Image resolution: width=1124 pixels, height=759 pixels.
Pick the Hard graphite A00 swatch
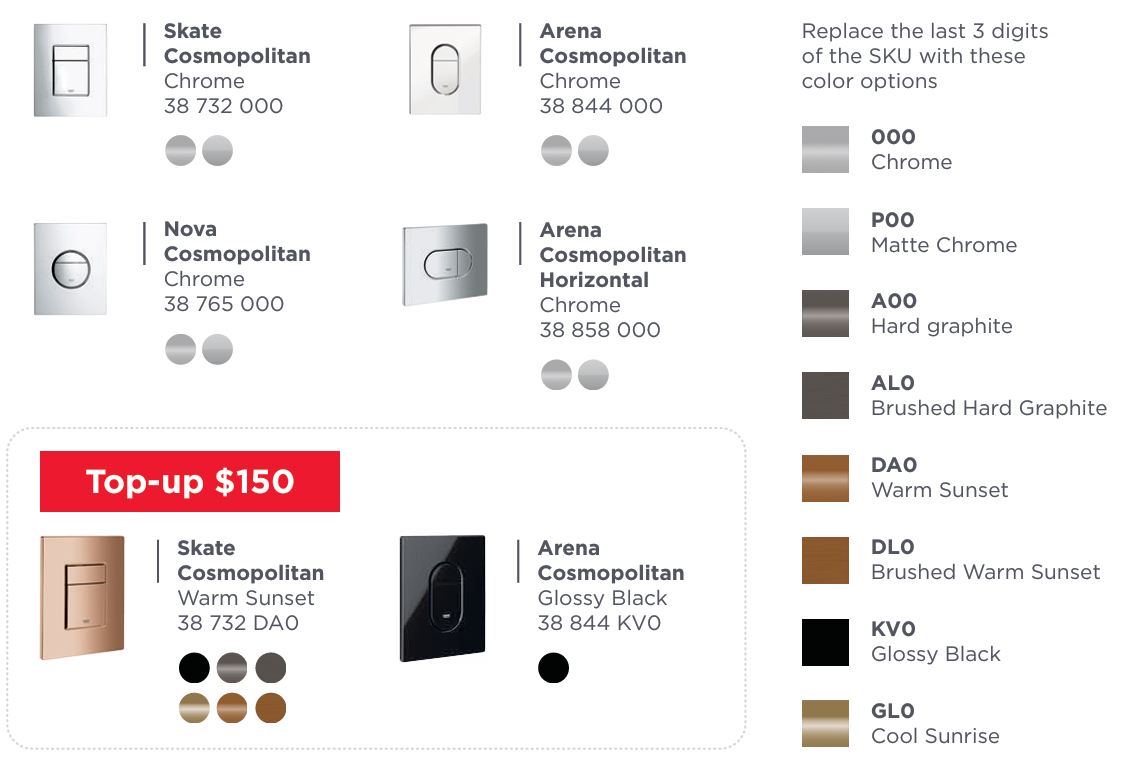[825, 314]
